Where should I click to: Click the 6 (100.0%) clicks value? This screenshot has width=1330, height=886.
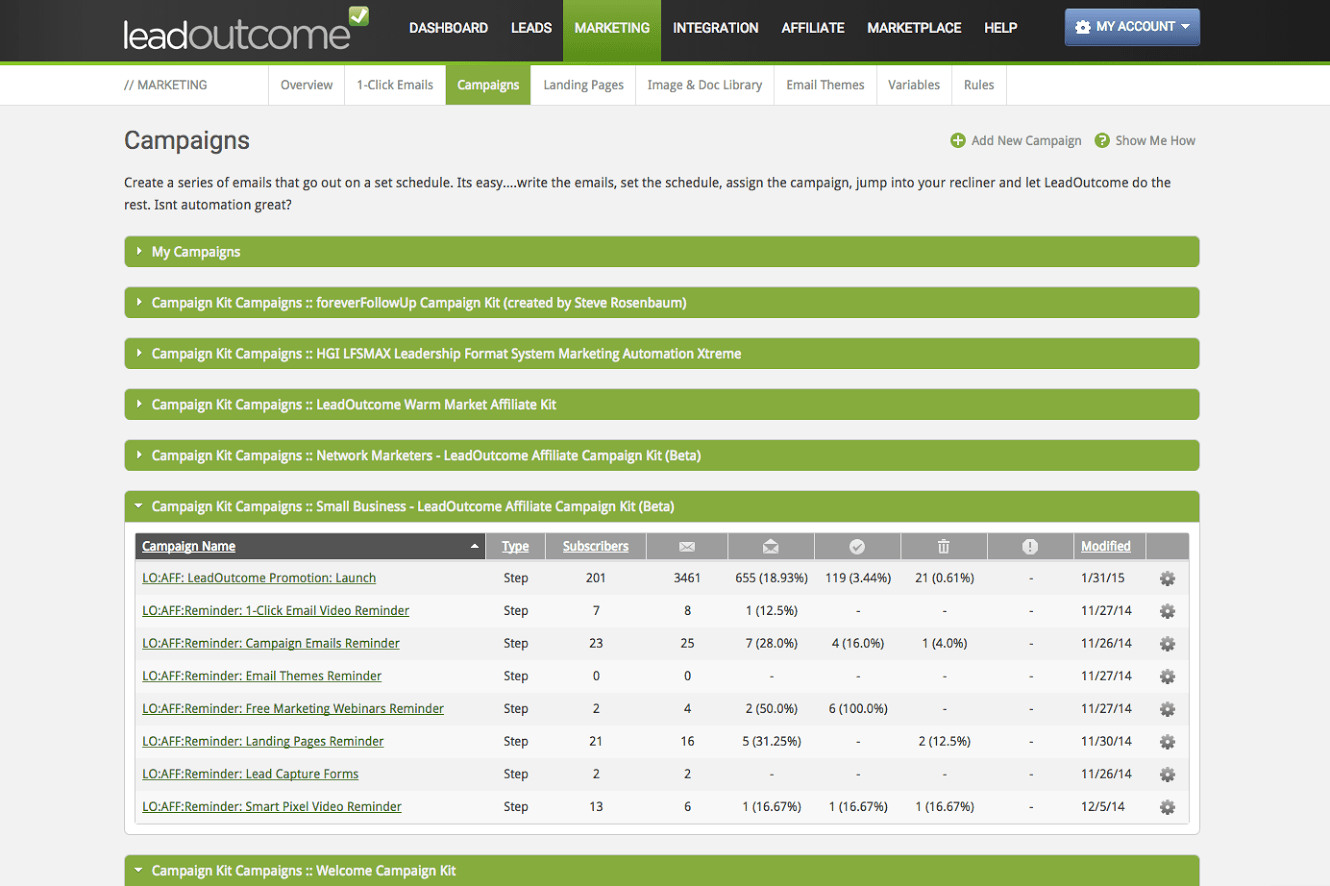(x=857, y=709)
